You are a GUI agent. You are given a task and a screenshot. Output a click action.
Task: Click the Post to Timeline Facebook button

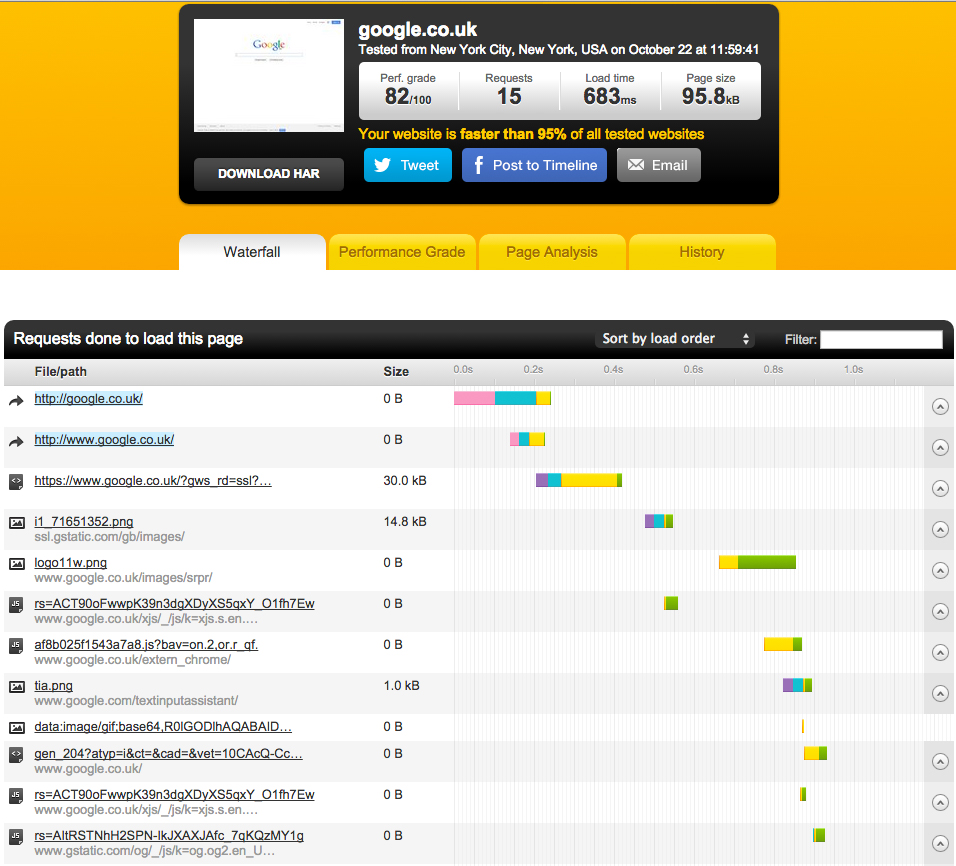pos(534,165)
